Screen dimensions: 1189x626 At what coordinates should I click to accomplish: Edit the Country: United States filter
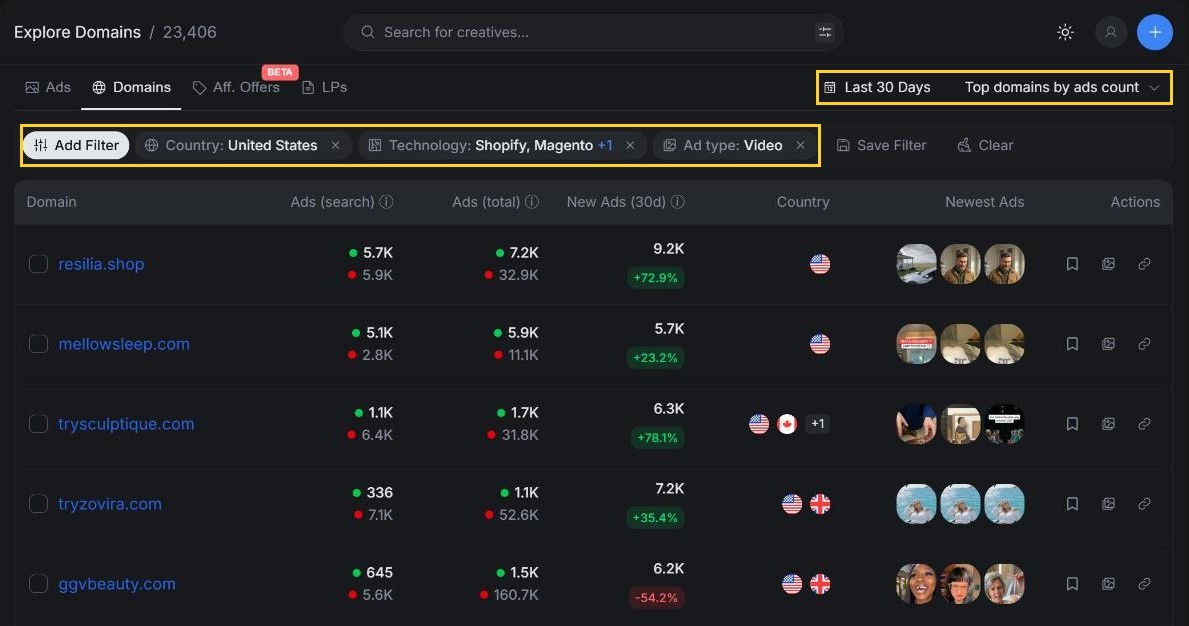tap(241, 145)
